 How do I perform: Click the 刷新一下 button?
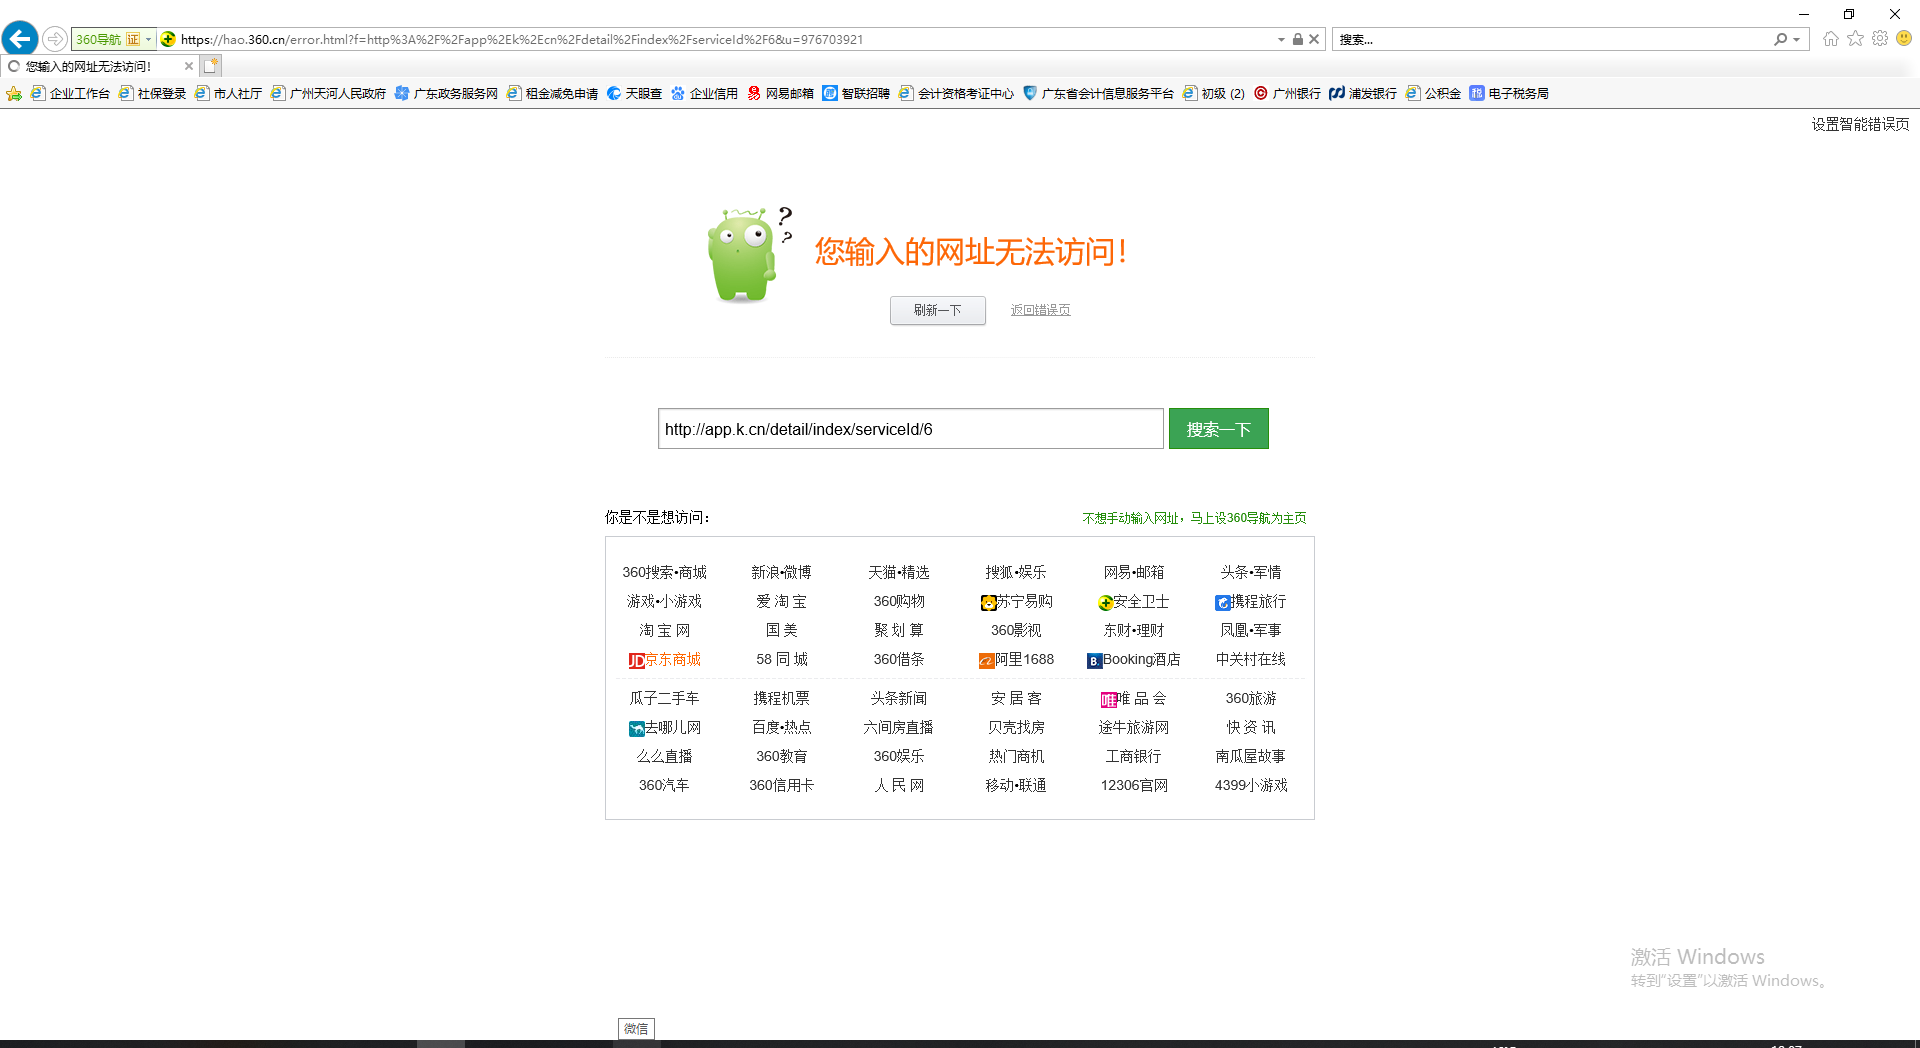coord(938,310)
